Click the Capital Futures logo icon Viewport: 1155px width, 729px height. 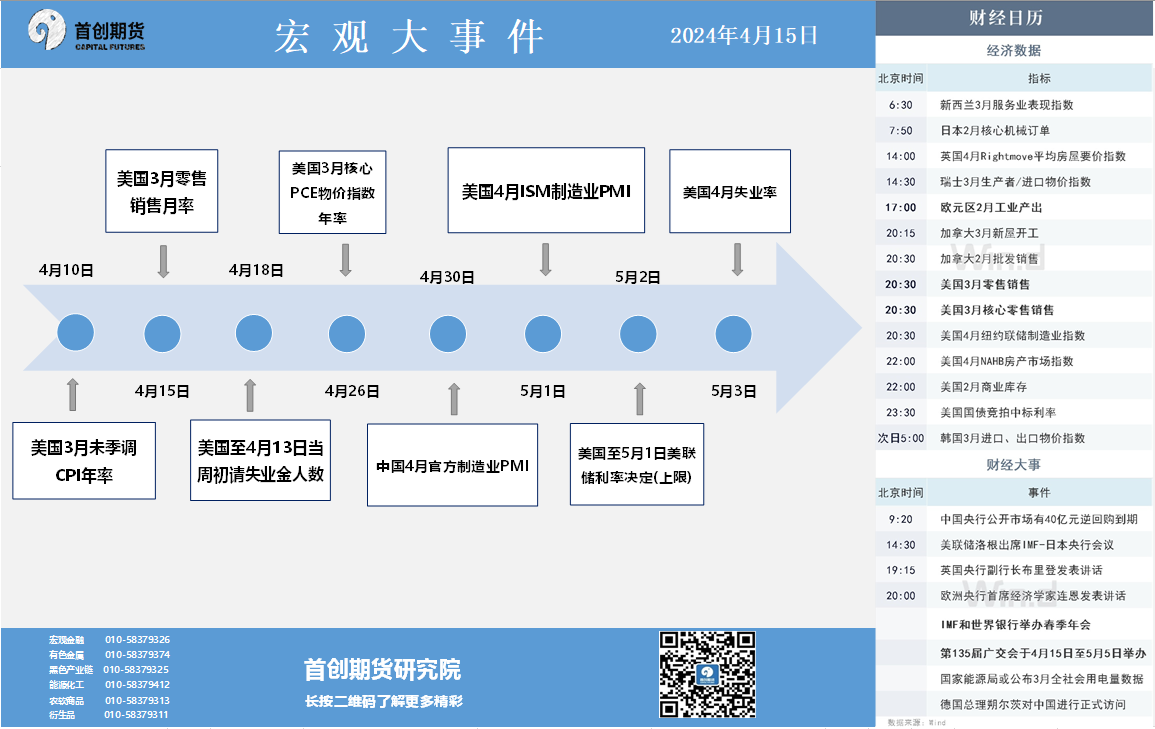(46, 29)
